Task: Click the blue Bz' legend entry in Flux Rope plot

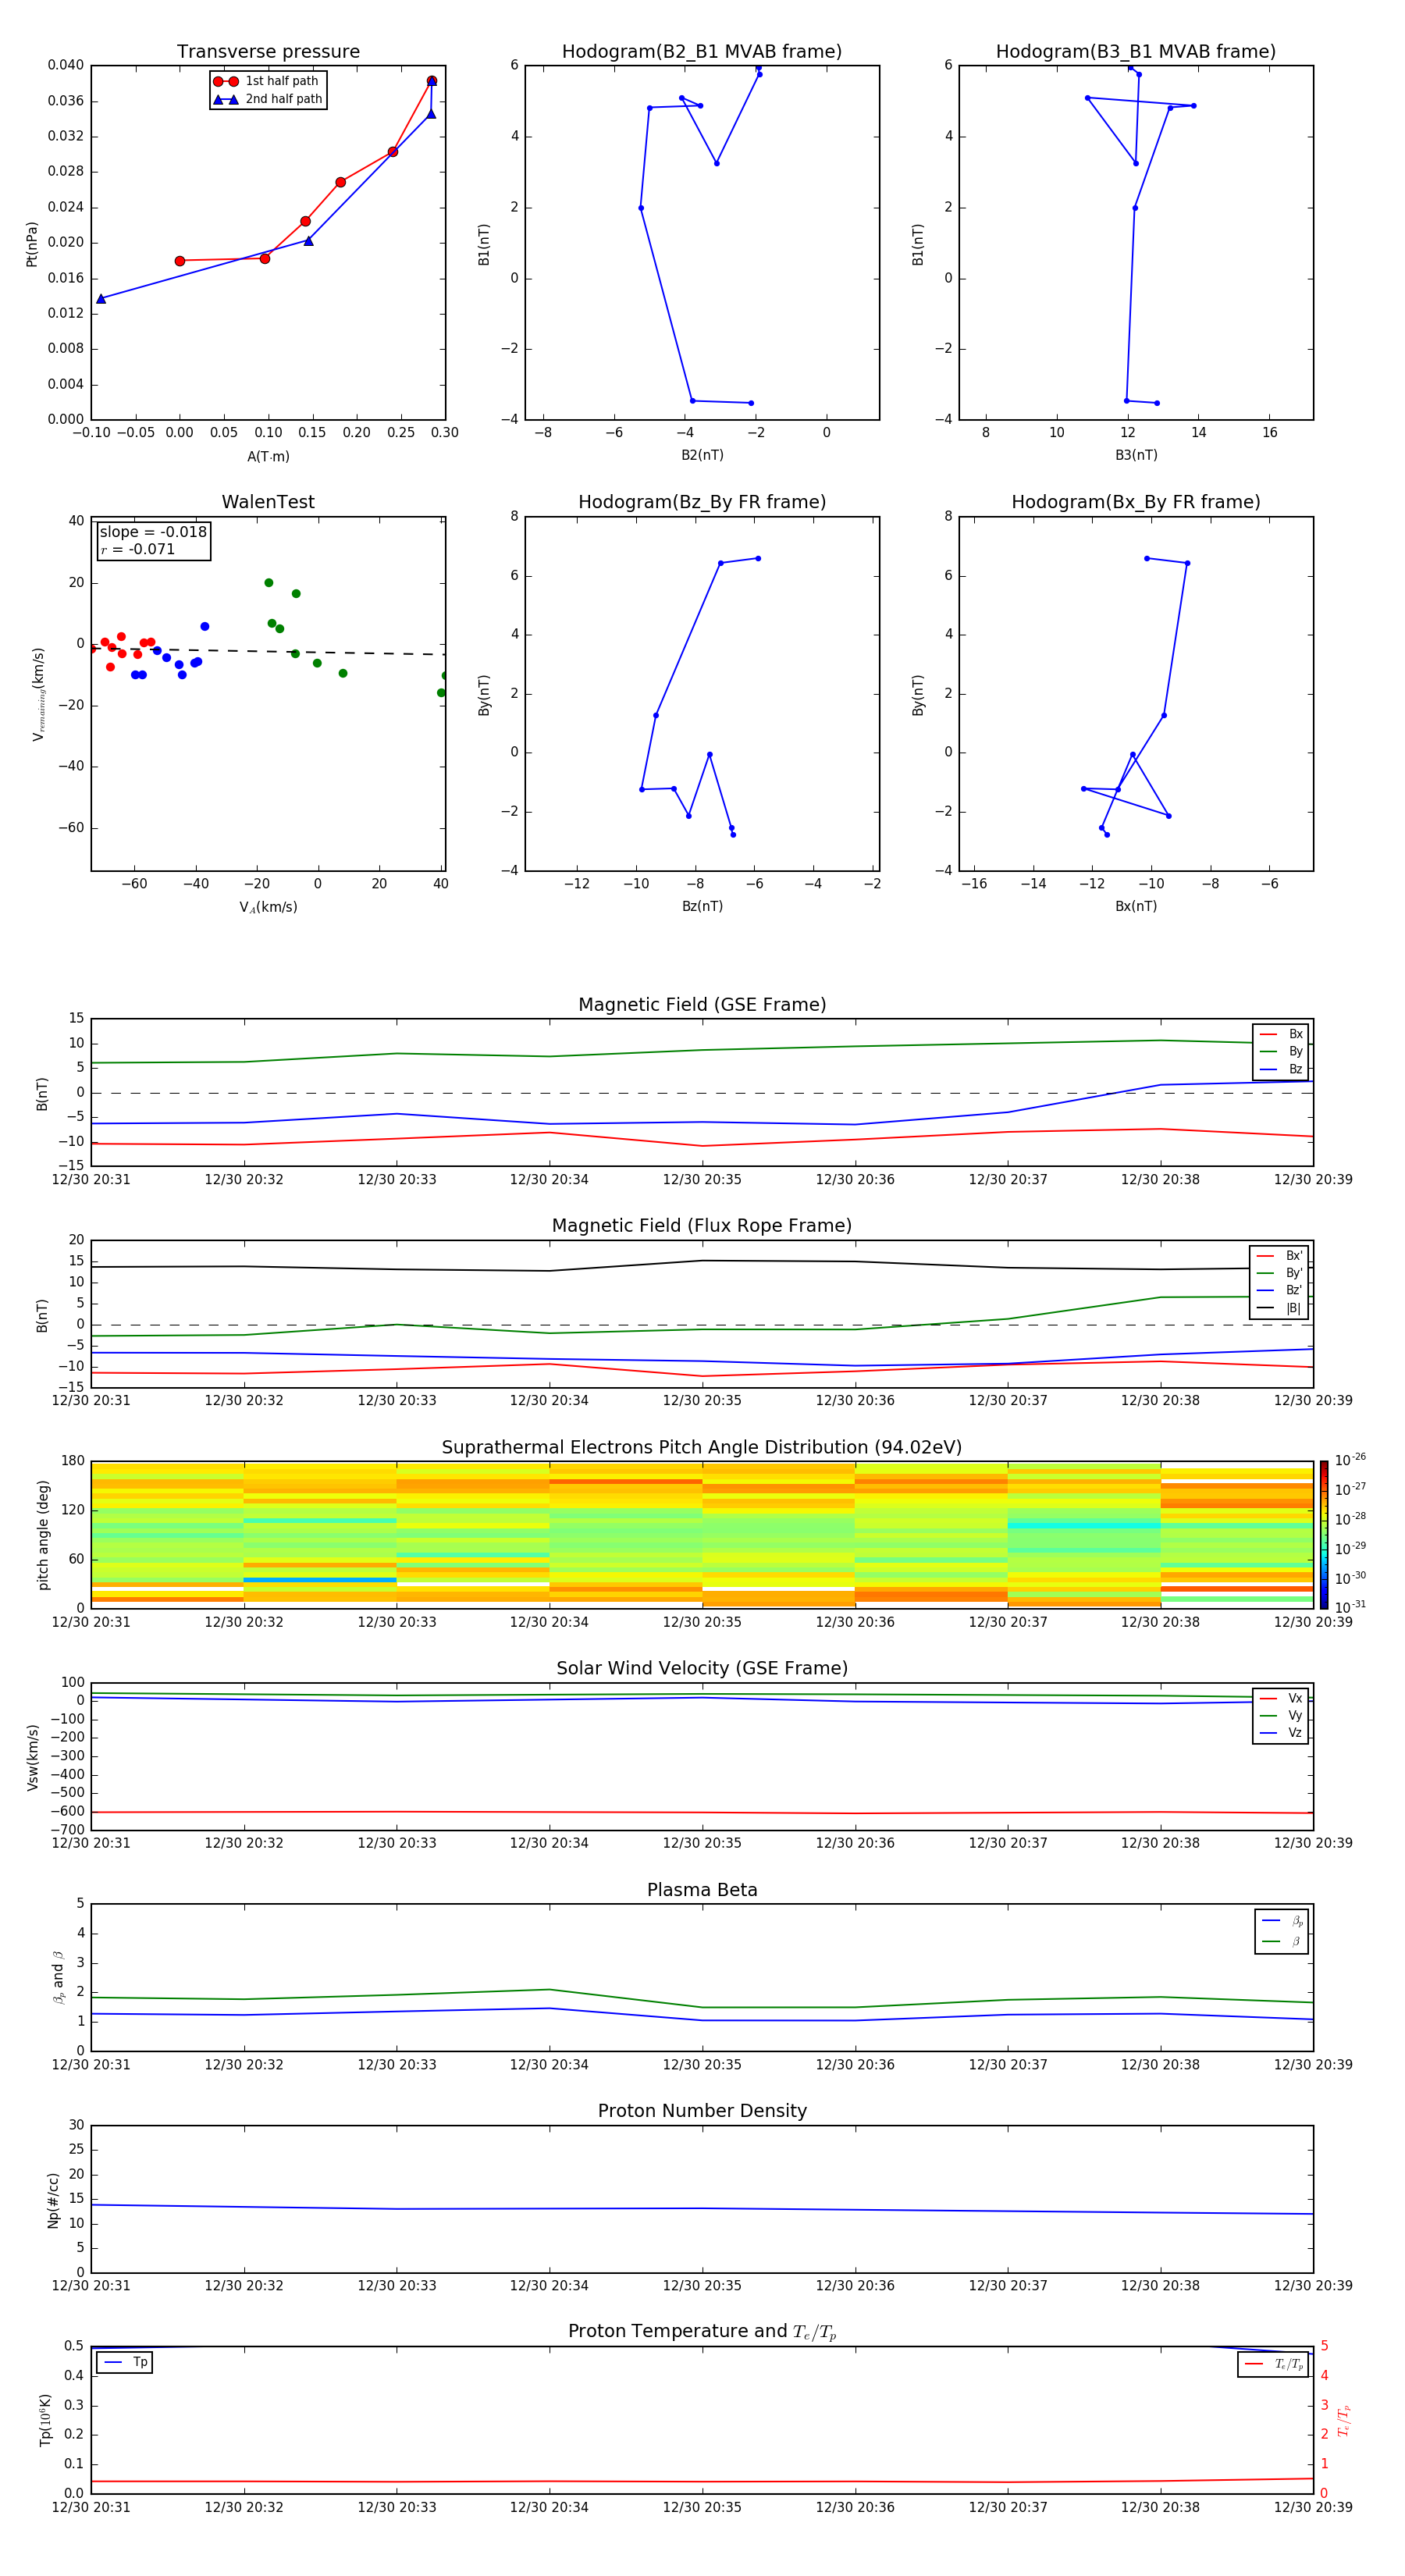Action: pyautogui.click(x=1279, y=1290)
